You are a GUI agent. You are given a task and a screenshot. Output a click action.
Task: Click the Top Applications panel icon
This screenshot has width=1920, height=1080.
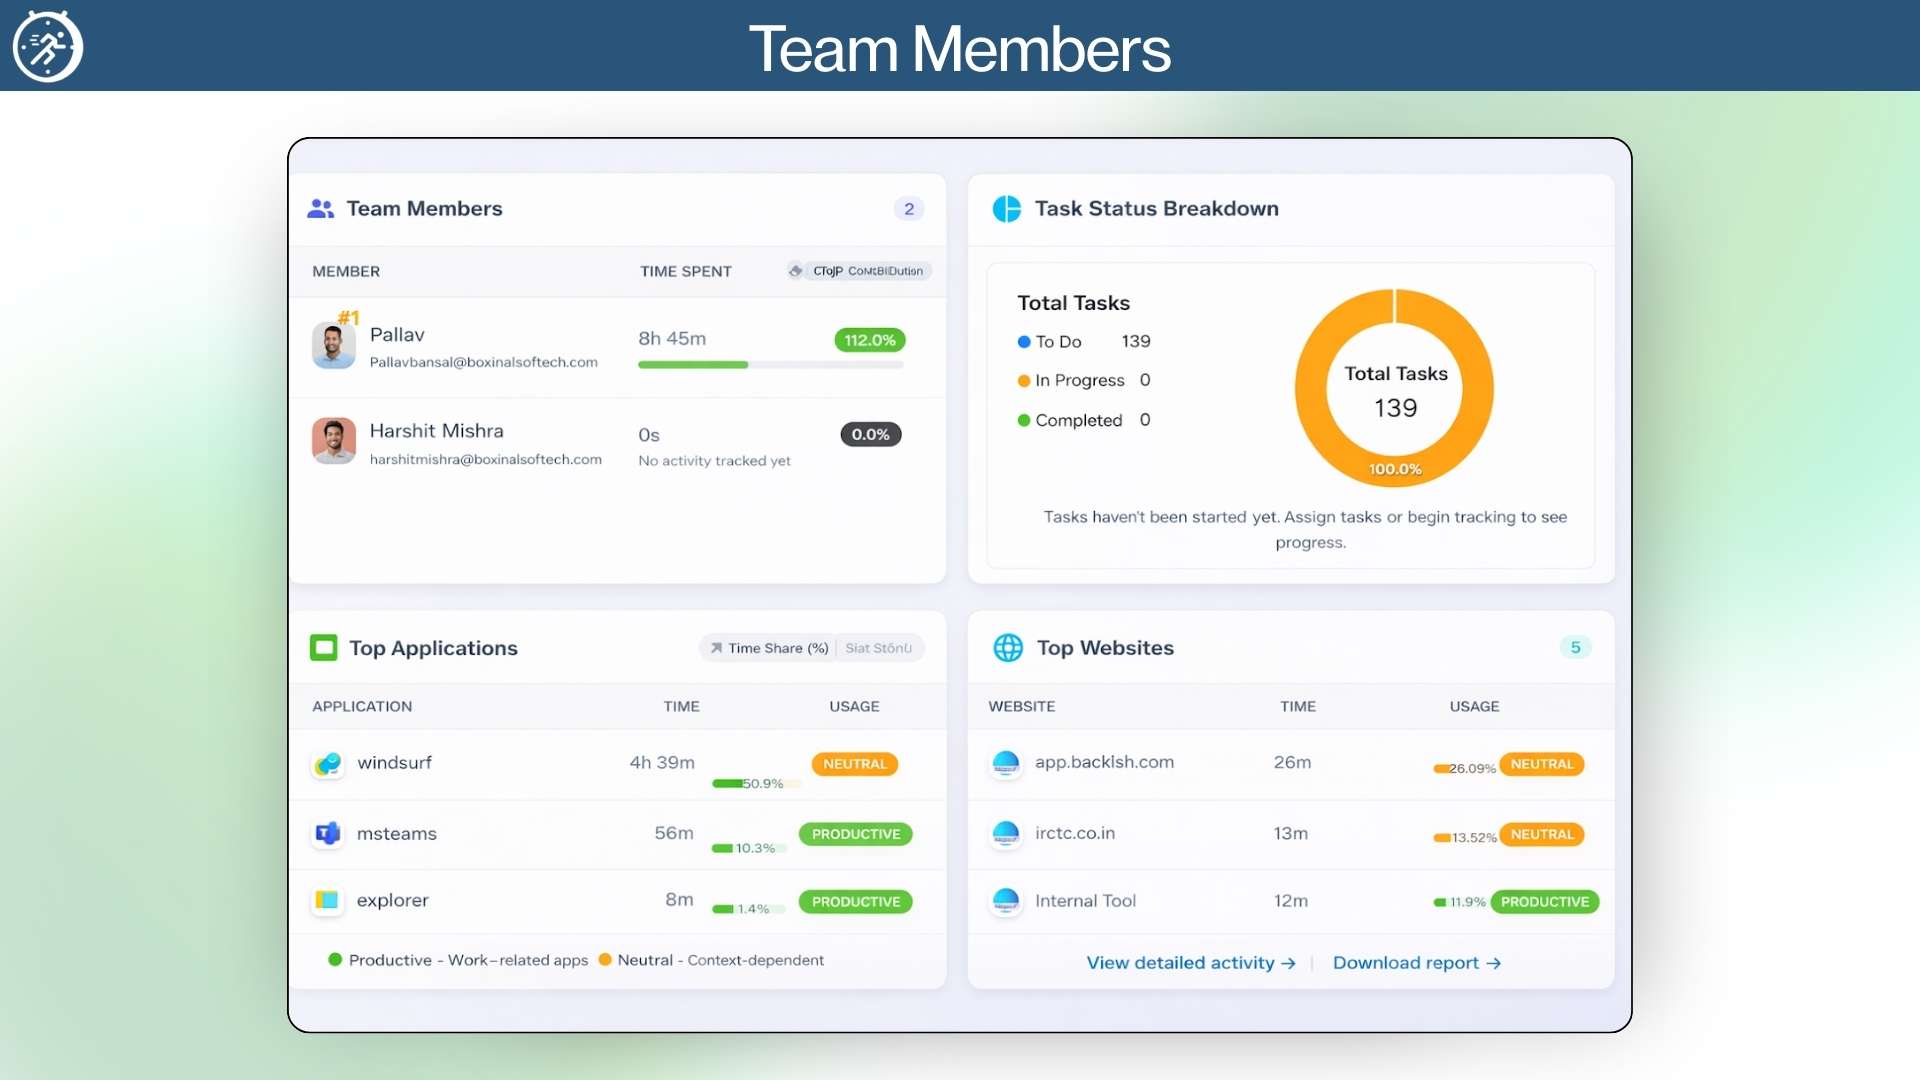324,647
